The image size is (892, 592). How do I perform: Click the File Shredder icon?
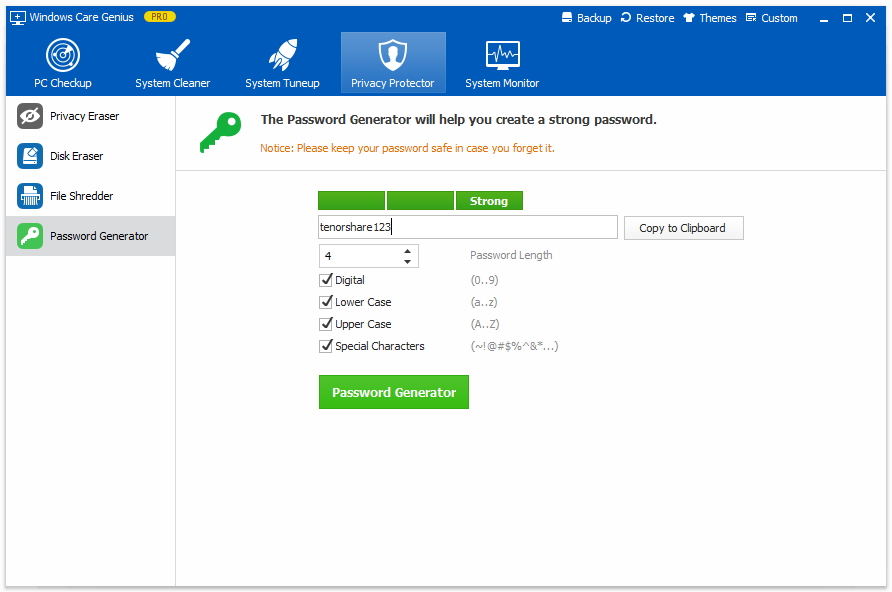tap(30, 196)
